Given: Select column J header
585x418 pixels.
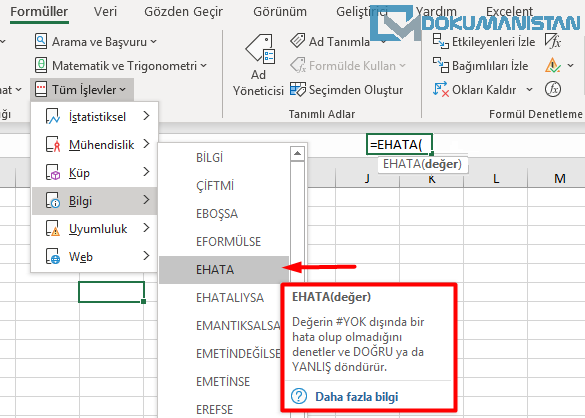Looking at the screenshot, I should [367, 178].
